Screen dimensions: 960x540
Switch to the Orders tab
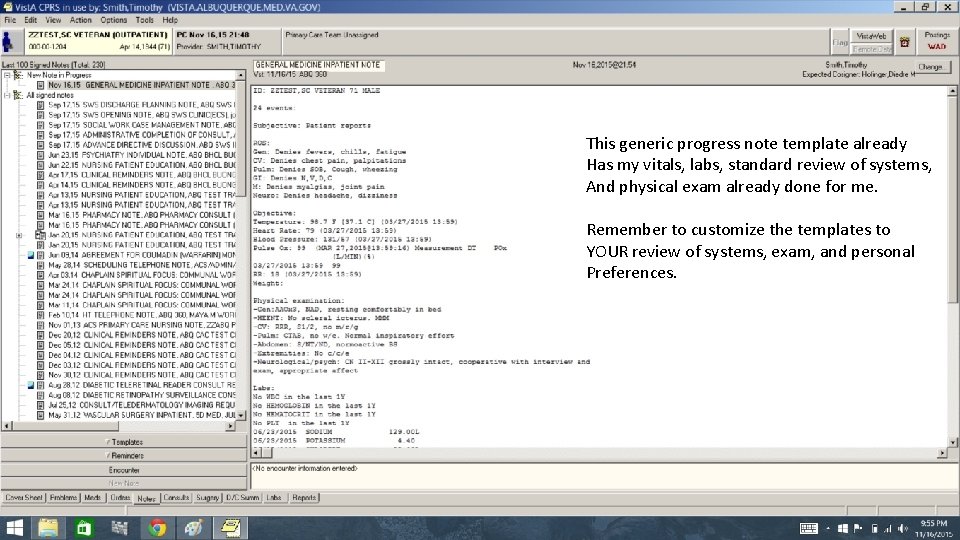[120, 498]
